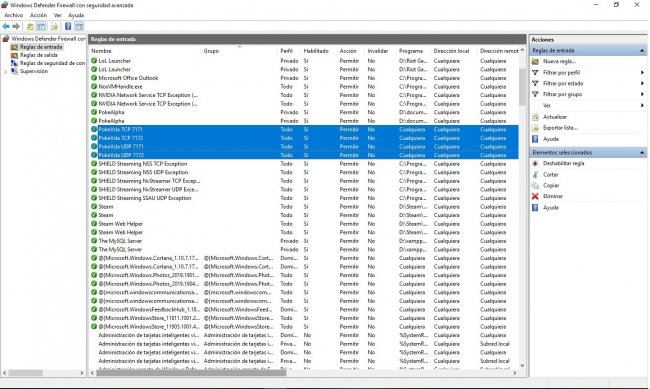This screenshot has width=650, height=389.
Task: Select Windows Defender Firewall root tree node
Action: (48, 39)
